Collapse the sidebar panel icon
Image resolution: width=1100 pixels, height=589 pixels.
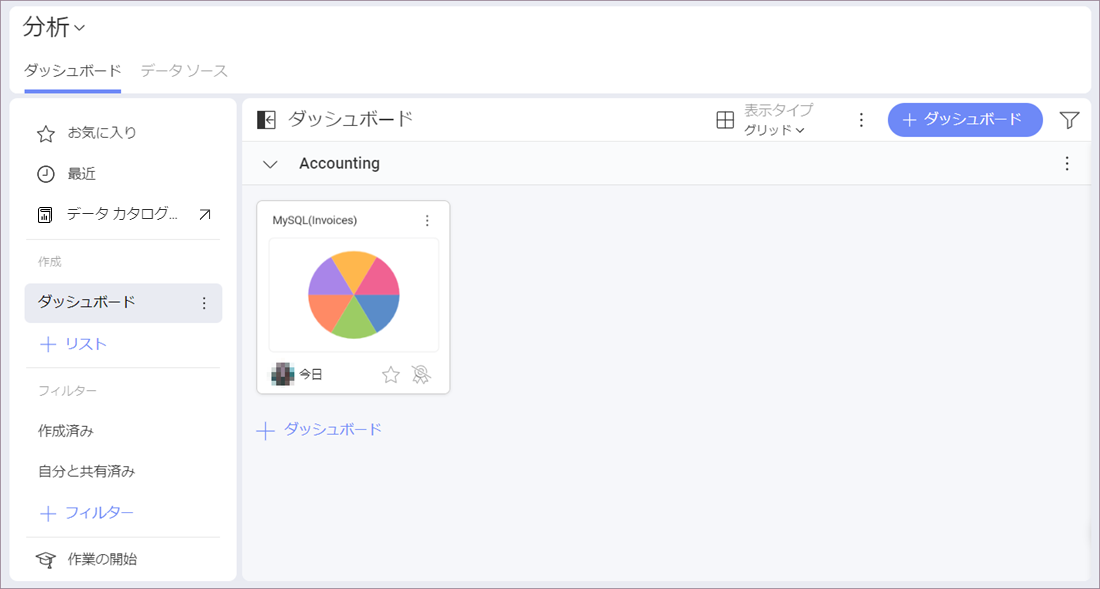tap(267, 120)
